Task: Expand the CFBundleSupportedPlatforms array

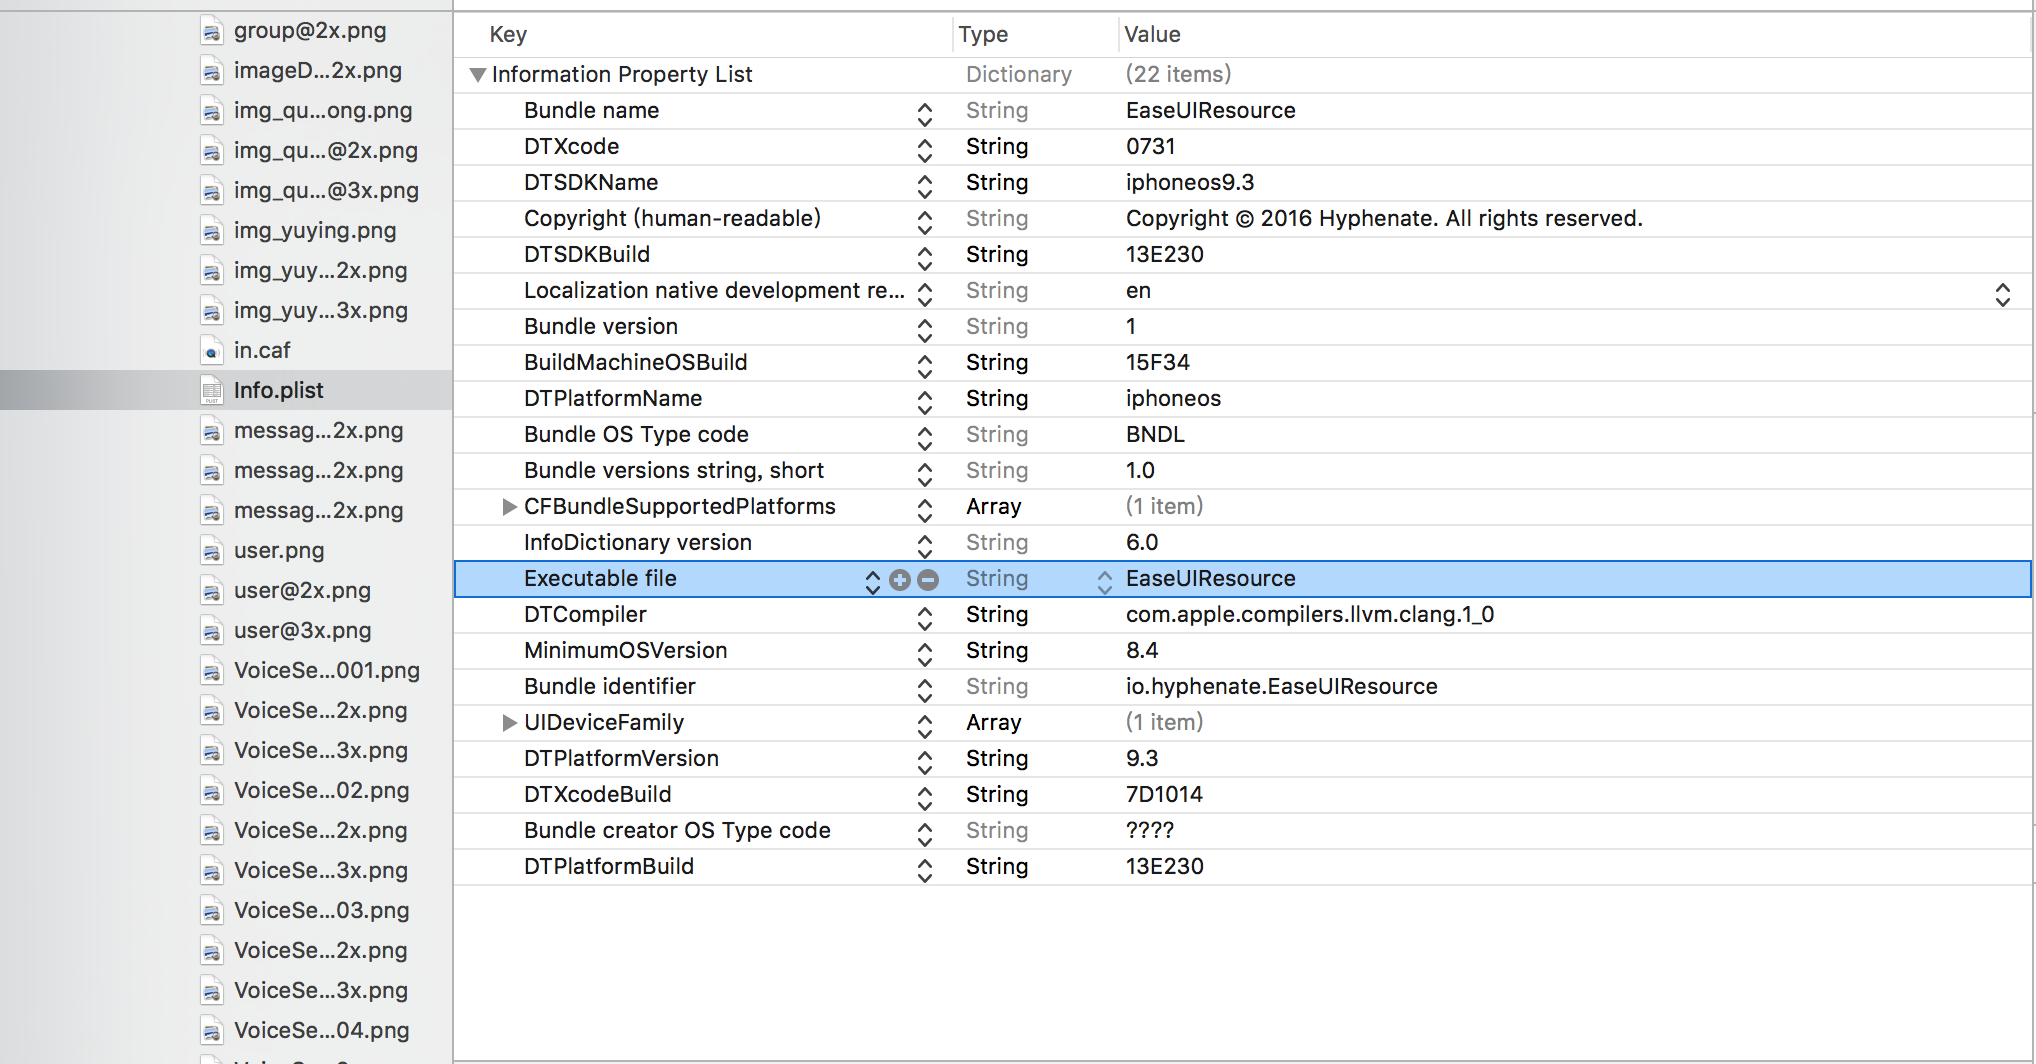Action: point(509,507)
